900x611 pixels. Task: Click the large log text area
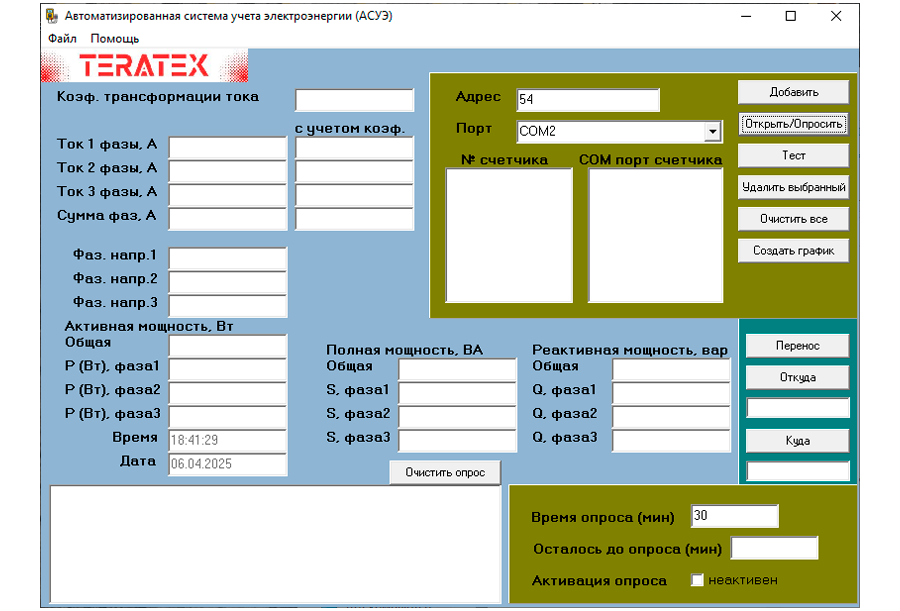coord(276,544)
